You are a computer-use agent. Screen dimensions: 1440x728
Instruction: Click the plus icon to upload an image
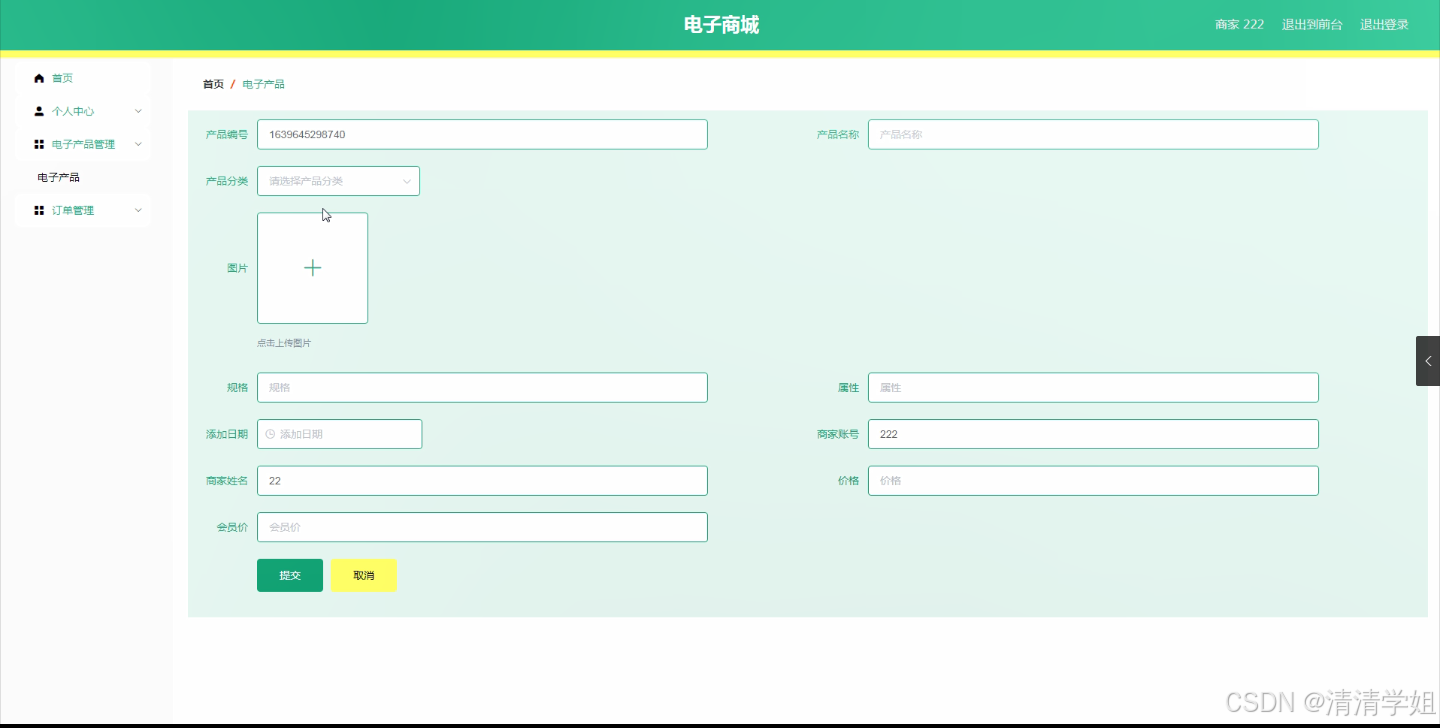[312, 267]
